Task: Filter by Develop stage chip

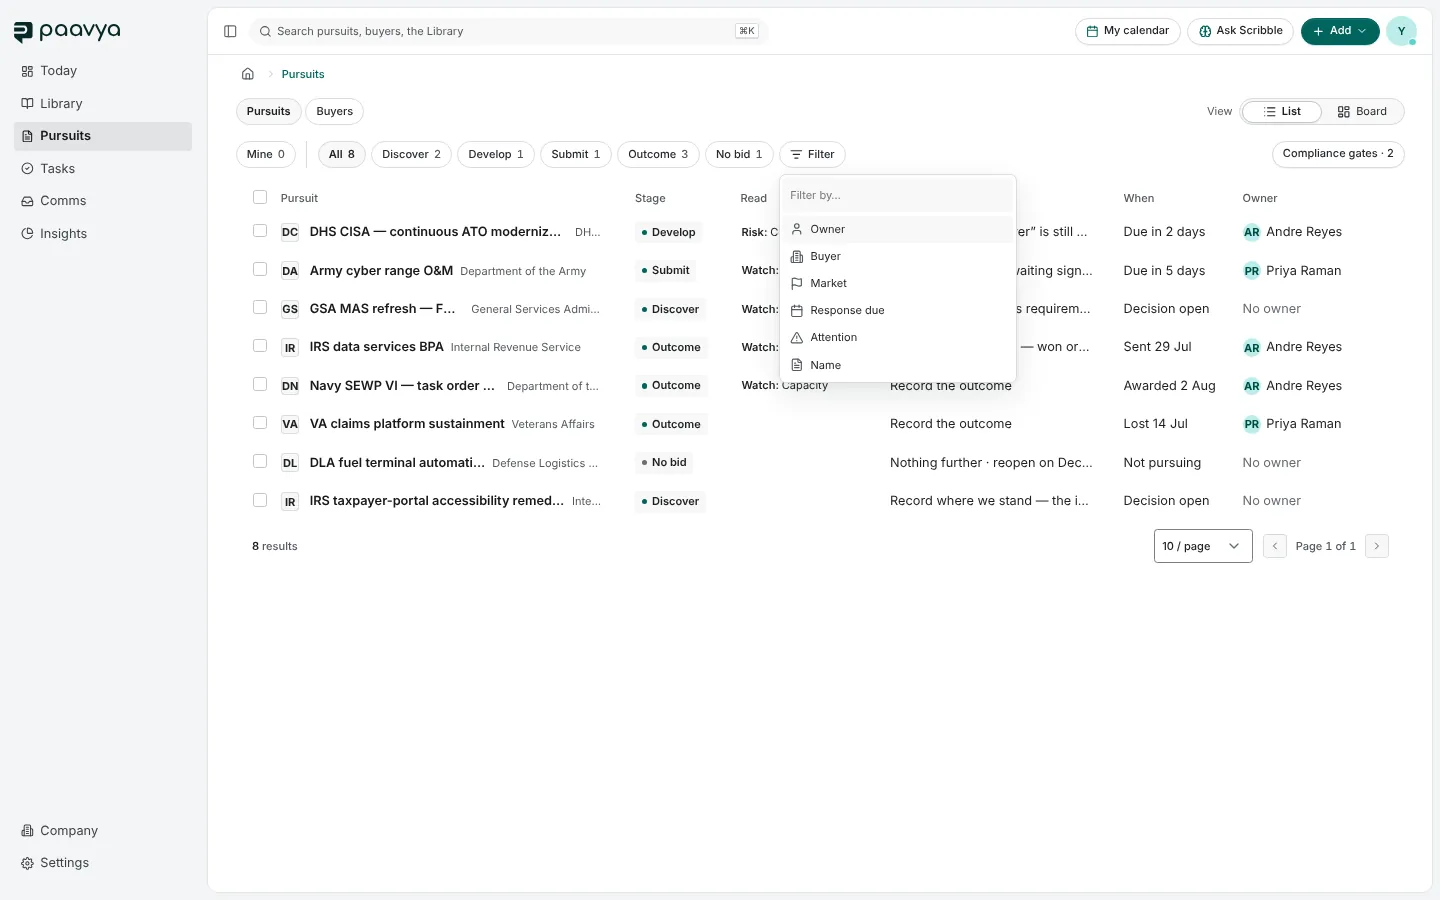Action: tap(496, 154)
